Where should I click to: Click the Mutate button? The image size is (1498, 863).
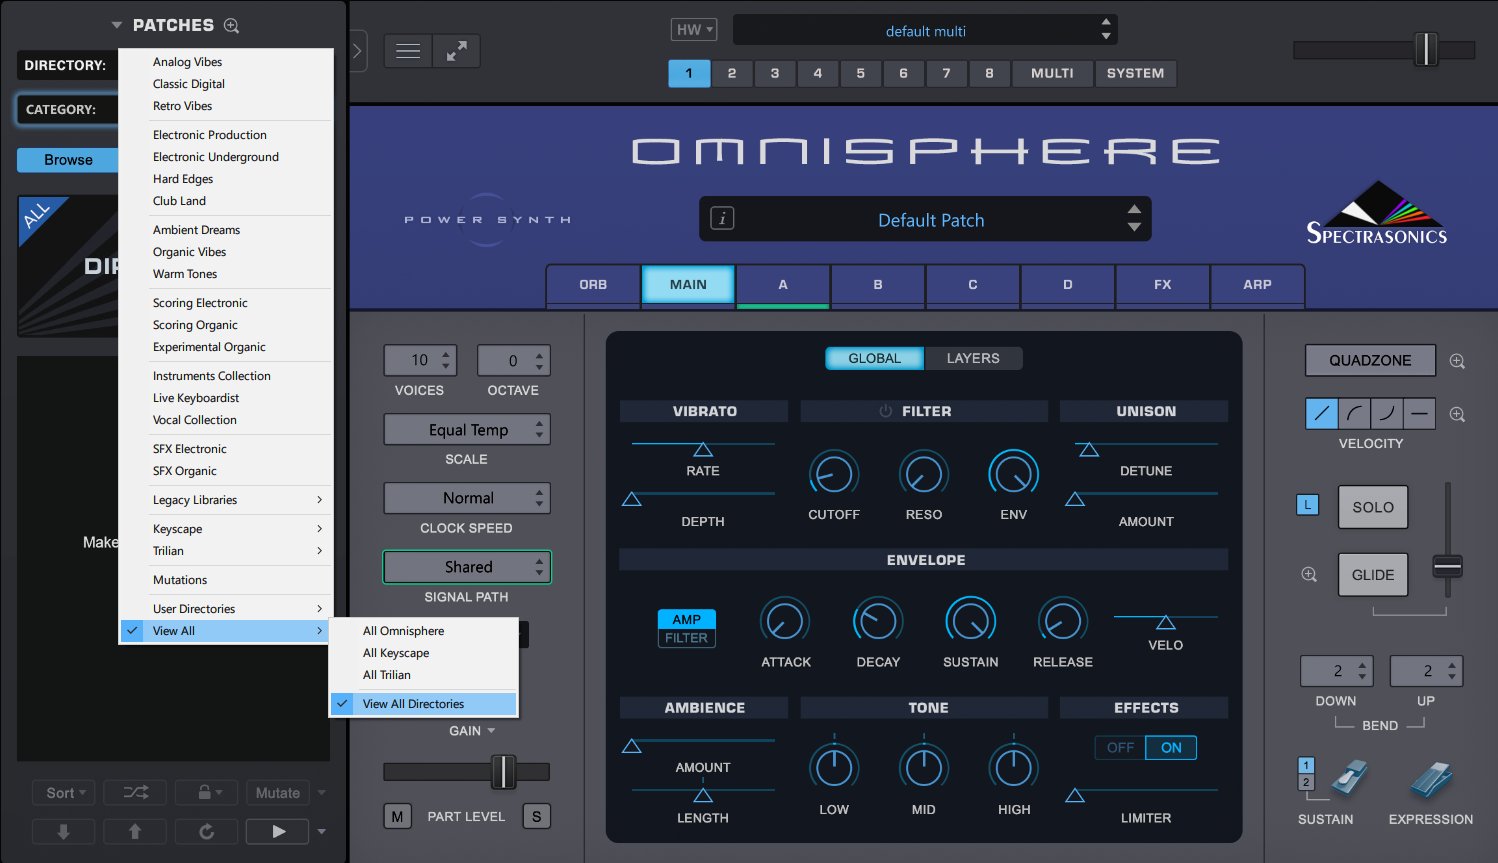pos(278,793)
